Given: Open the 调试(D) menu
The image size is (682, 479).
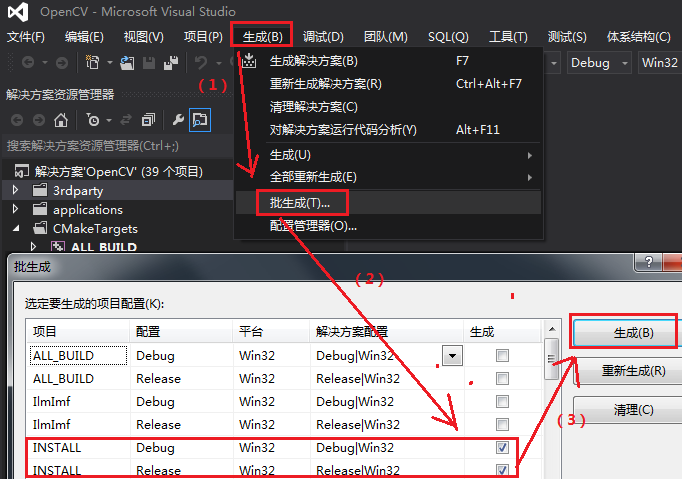Looking at the screenshot, I should tap(323, 37).
